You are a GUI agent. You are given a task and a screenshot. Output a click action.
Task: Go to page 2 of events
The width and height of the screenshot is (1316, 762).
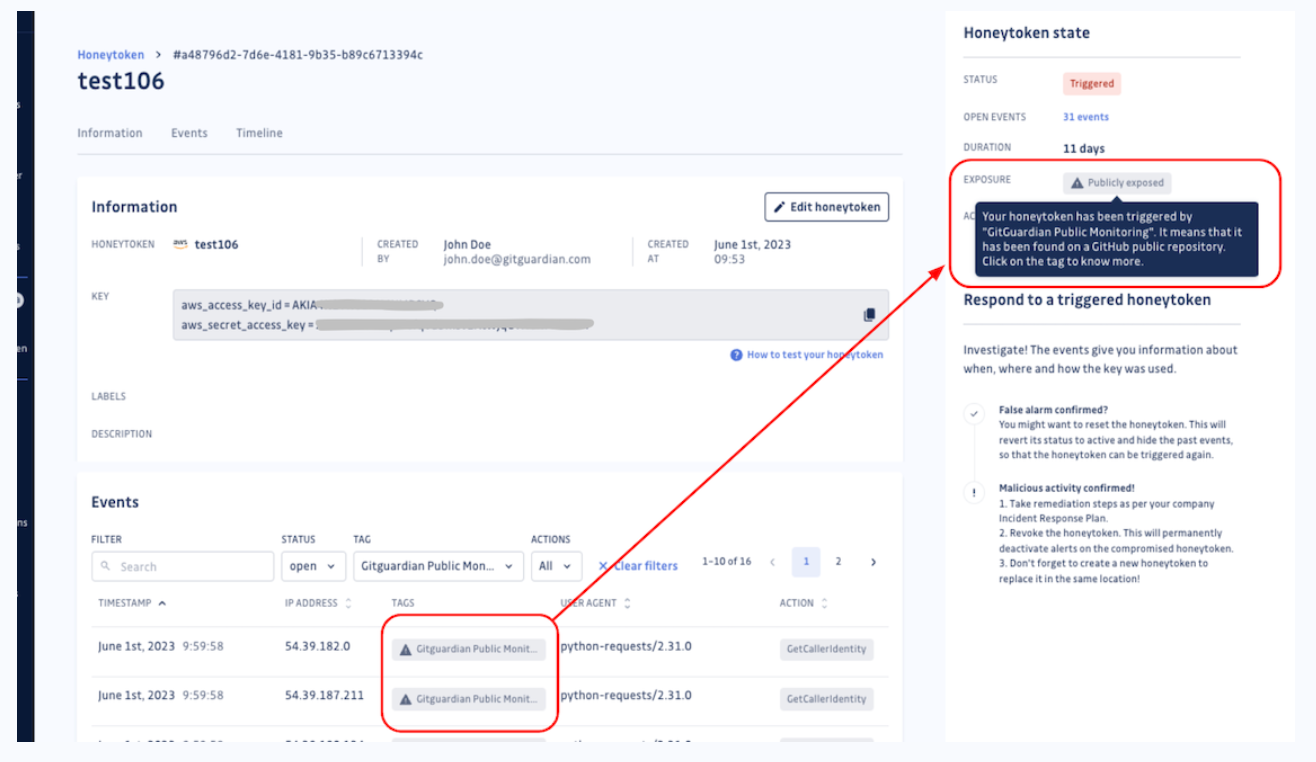839,562
